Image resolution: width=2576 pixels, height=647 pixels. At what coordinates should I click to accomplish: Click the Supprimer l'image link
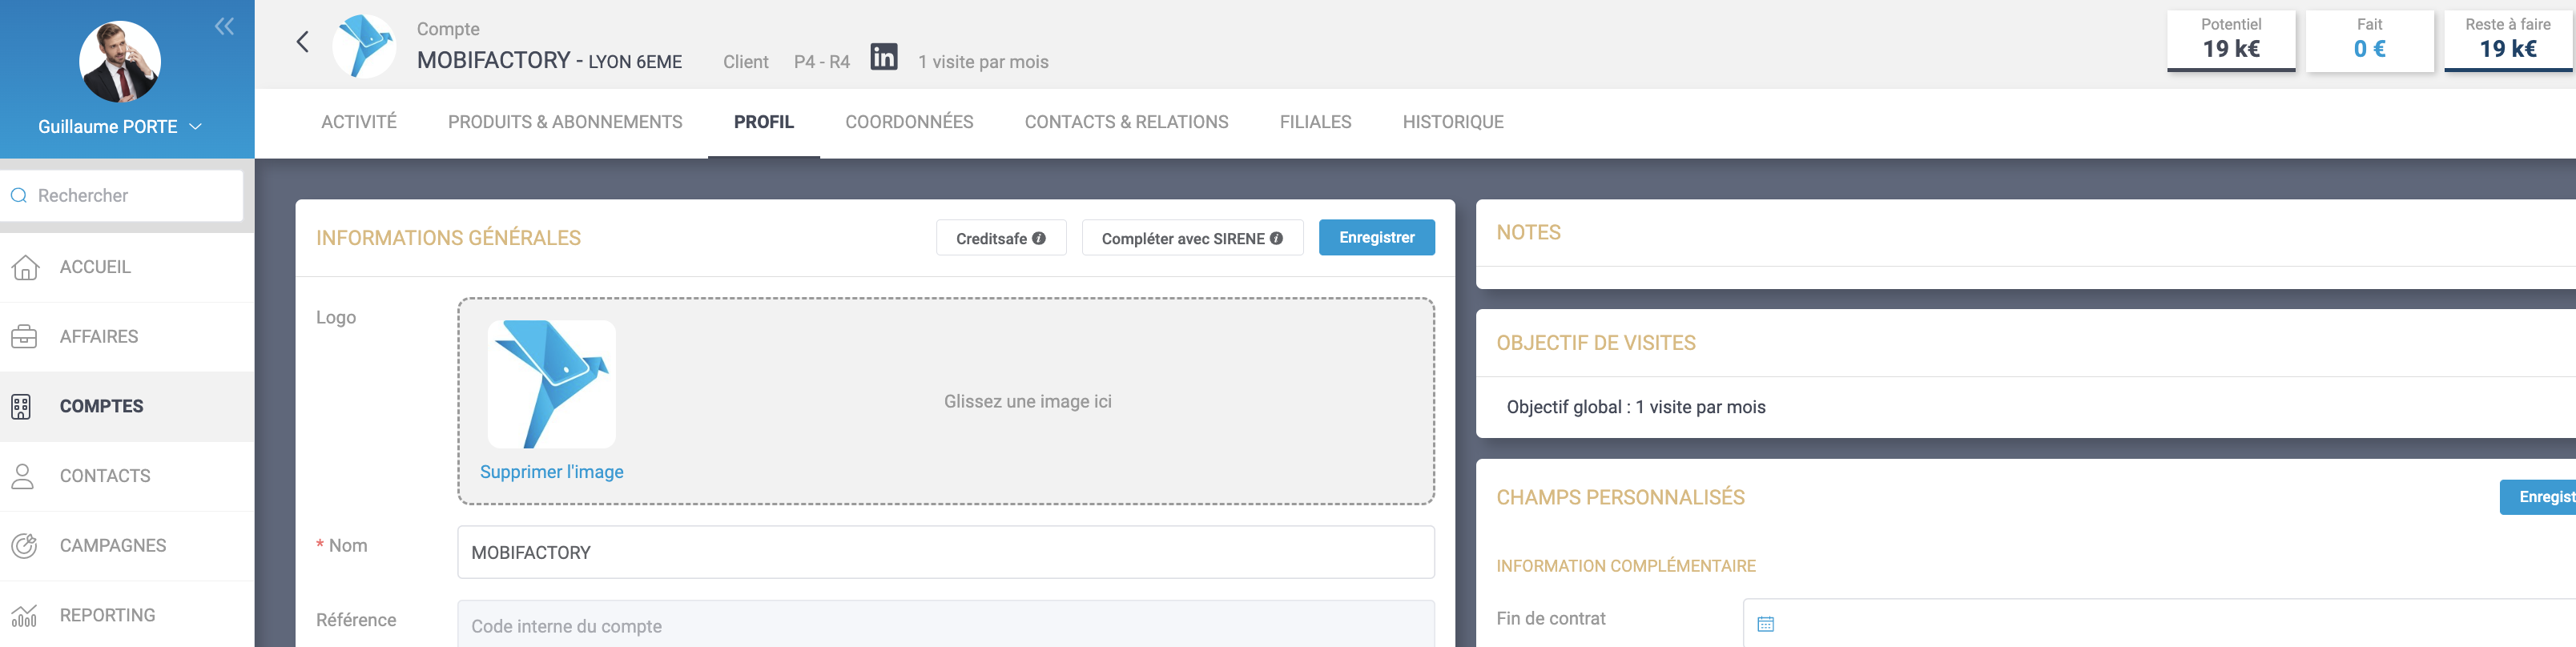coord(551,472)
